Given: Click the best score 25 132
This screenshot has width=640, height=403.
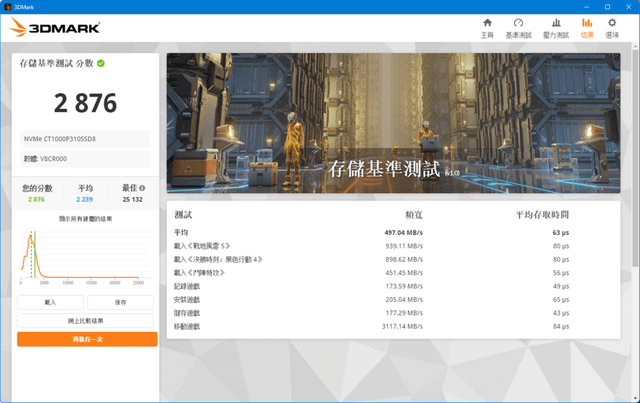Looking at the screenshot, I should pos(133,199).
